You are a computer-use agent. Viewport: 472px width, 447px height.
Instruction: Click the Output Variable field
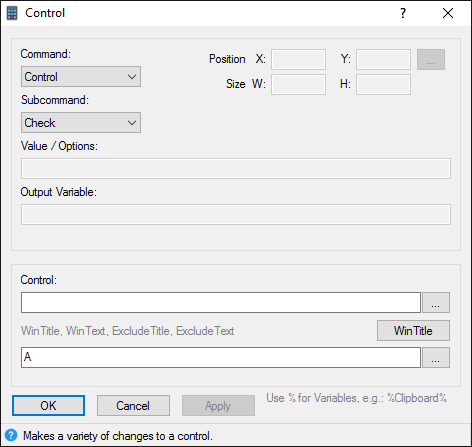(x=236, y=215)
